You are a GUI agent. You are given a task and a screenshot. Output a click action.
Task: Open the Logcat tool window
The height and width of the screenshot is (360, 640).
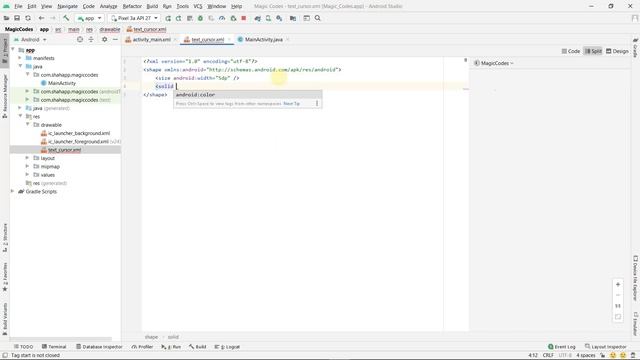coord(227,347)
